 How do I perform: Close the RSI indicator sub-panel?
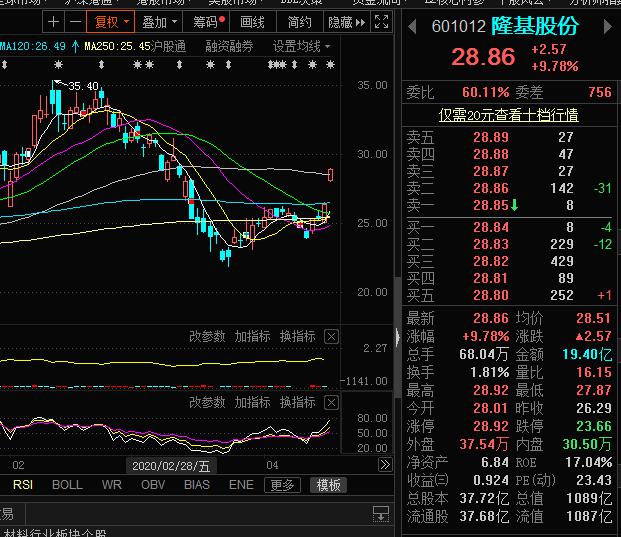click(332, 402)
